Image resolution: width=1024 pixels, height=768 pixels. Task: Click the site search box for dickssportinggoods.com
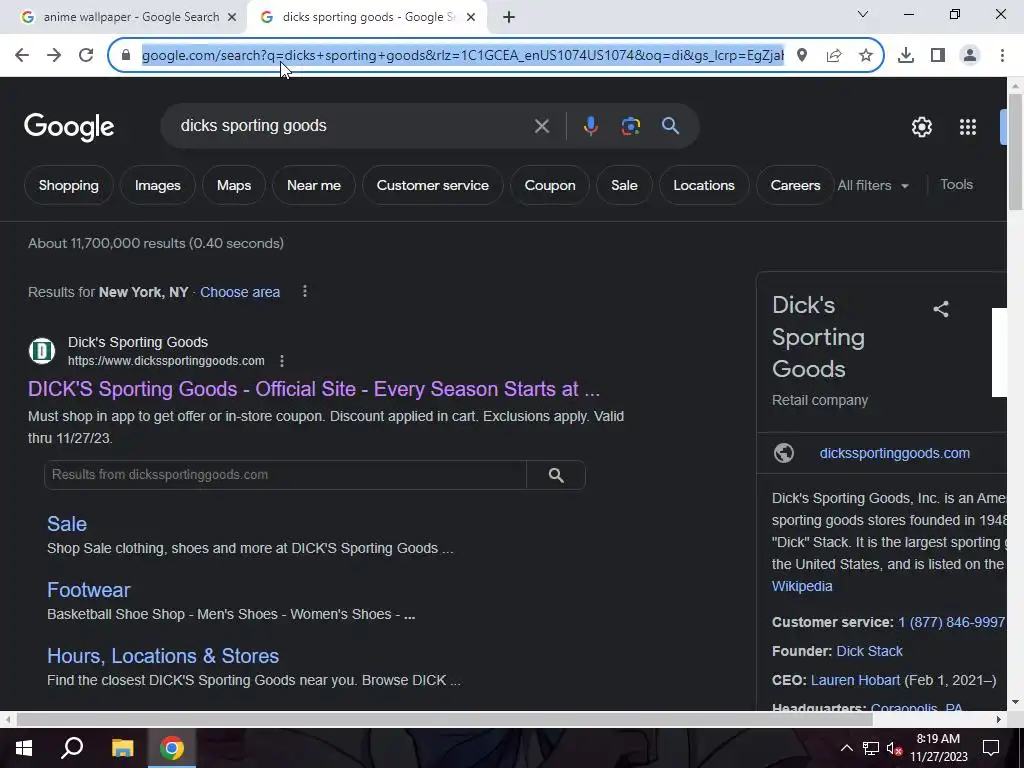click(285, 475)
